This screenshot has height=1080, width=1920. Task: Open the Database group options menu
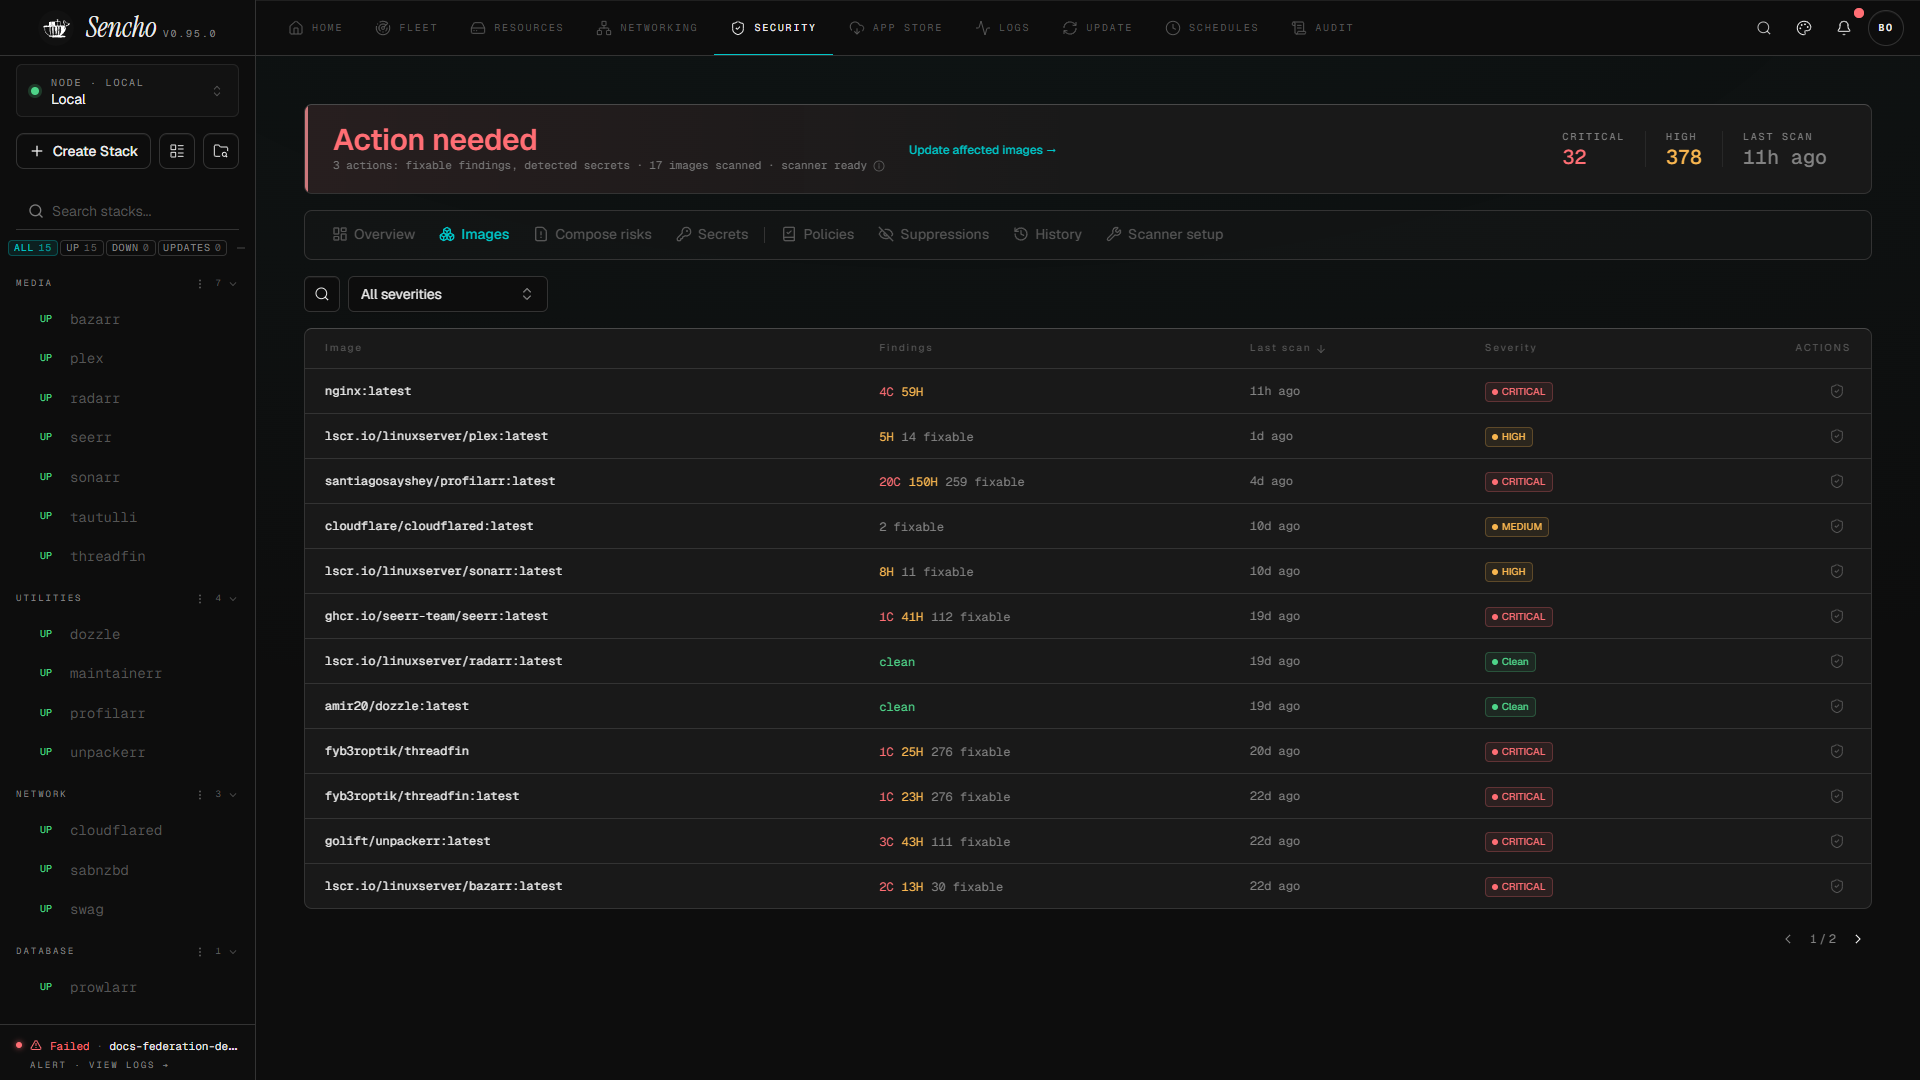coord(200,952)
